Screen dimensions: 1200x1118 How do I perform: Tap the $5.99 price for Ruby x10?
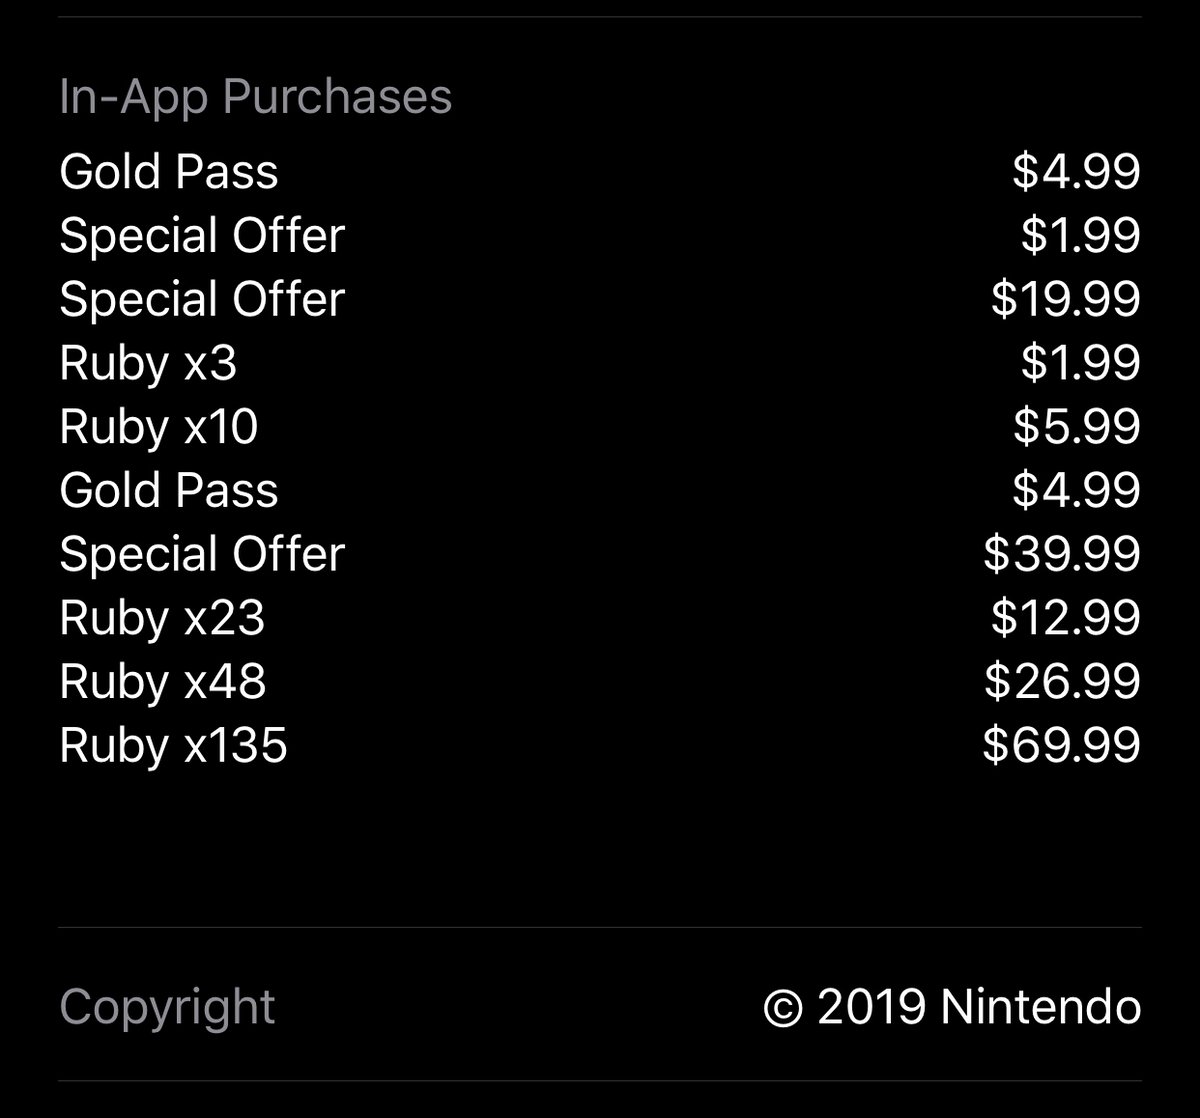tap(1076, 427)
